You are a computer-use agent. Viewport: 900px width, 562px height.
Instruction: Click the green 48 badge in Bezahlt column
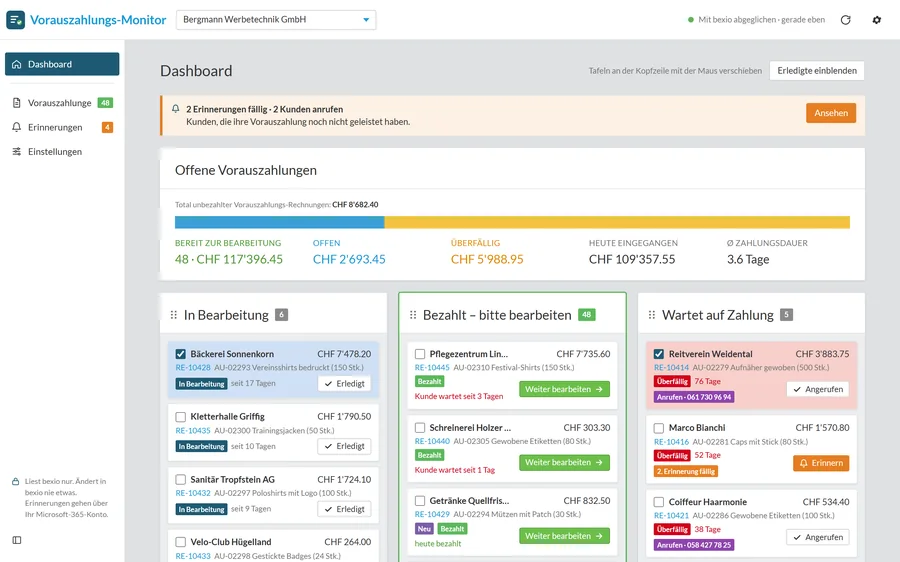click(587, 315)
